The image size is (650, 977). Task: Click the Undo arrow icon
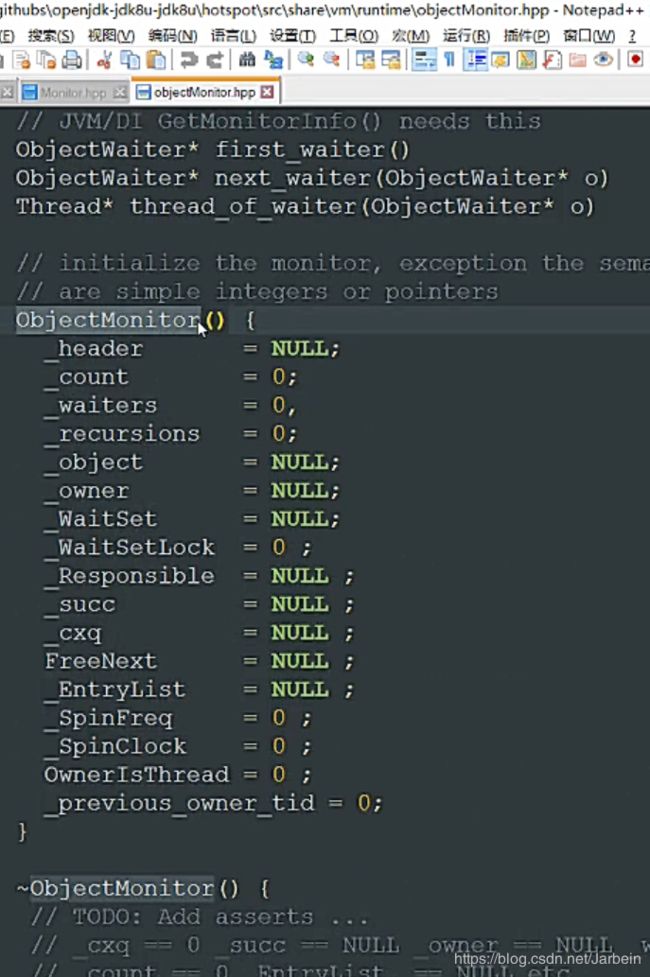coord(189,60)
